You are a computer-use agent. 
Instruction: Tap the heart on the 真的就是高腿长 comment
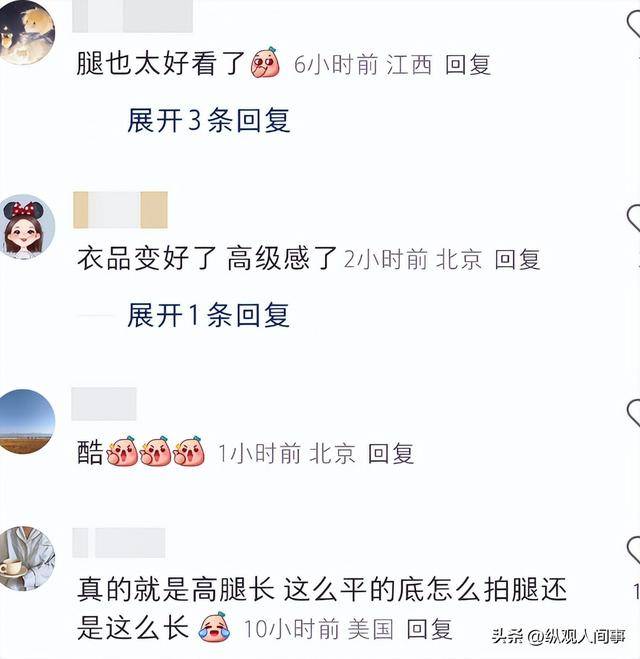pos(634,550)
